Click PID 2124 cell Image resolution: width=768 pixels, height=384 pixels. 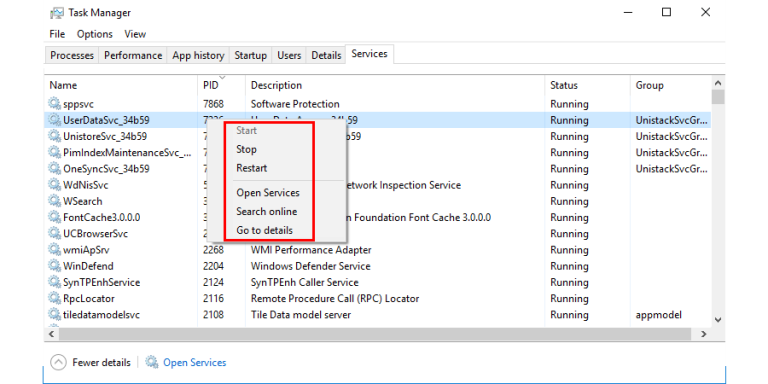[213, 282]
